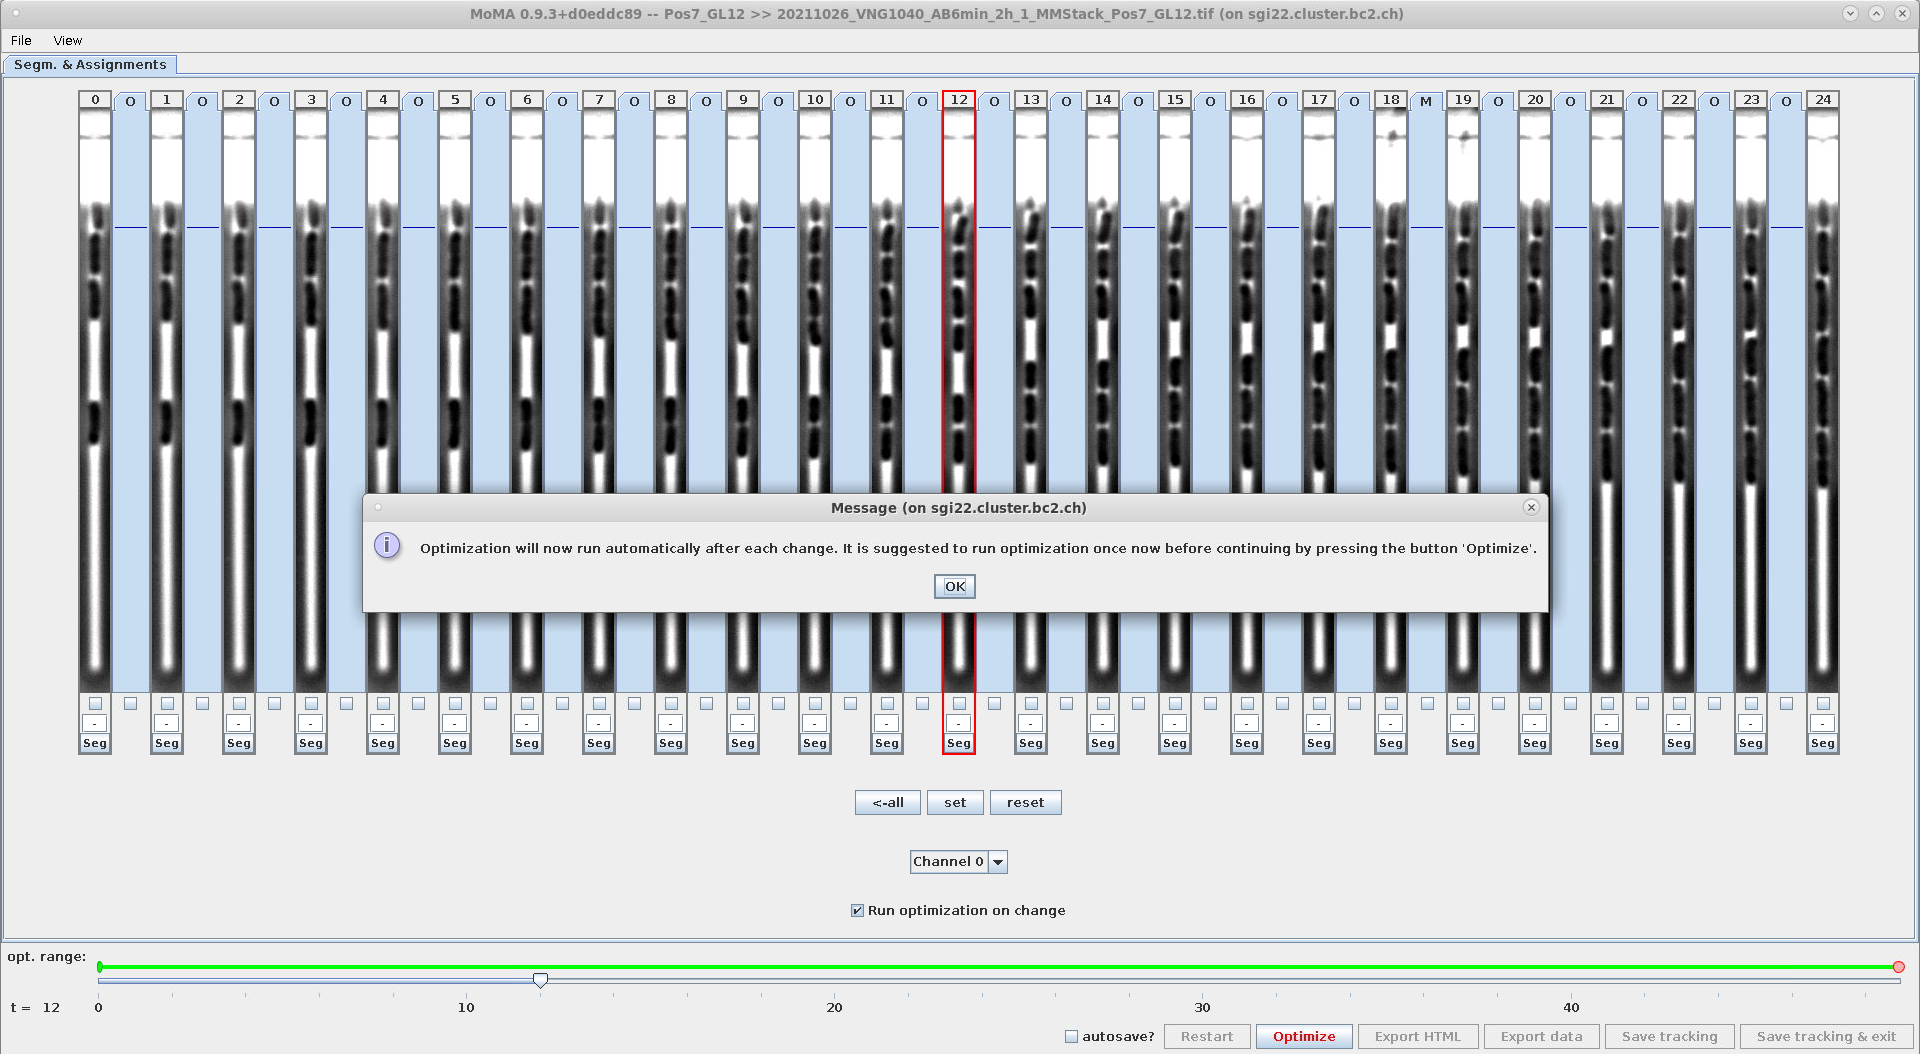The image size is (1920, 1054).
Task: Click OK in the Message dialog
Action: 954,586
